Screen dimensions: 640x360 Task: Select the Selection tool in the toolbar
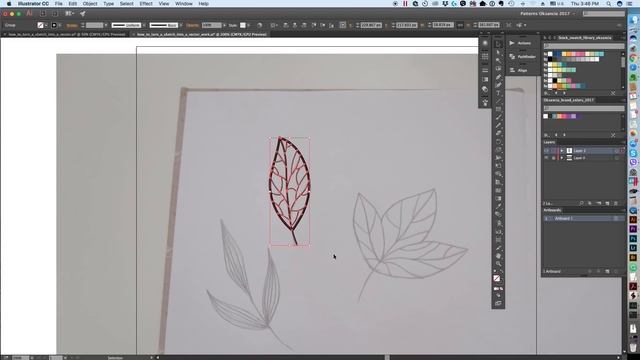click(x=498, y=44)
